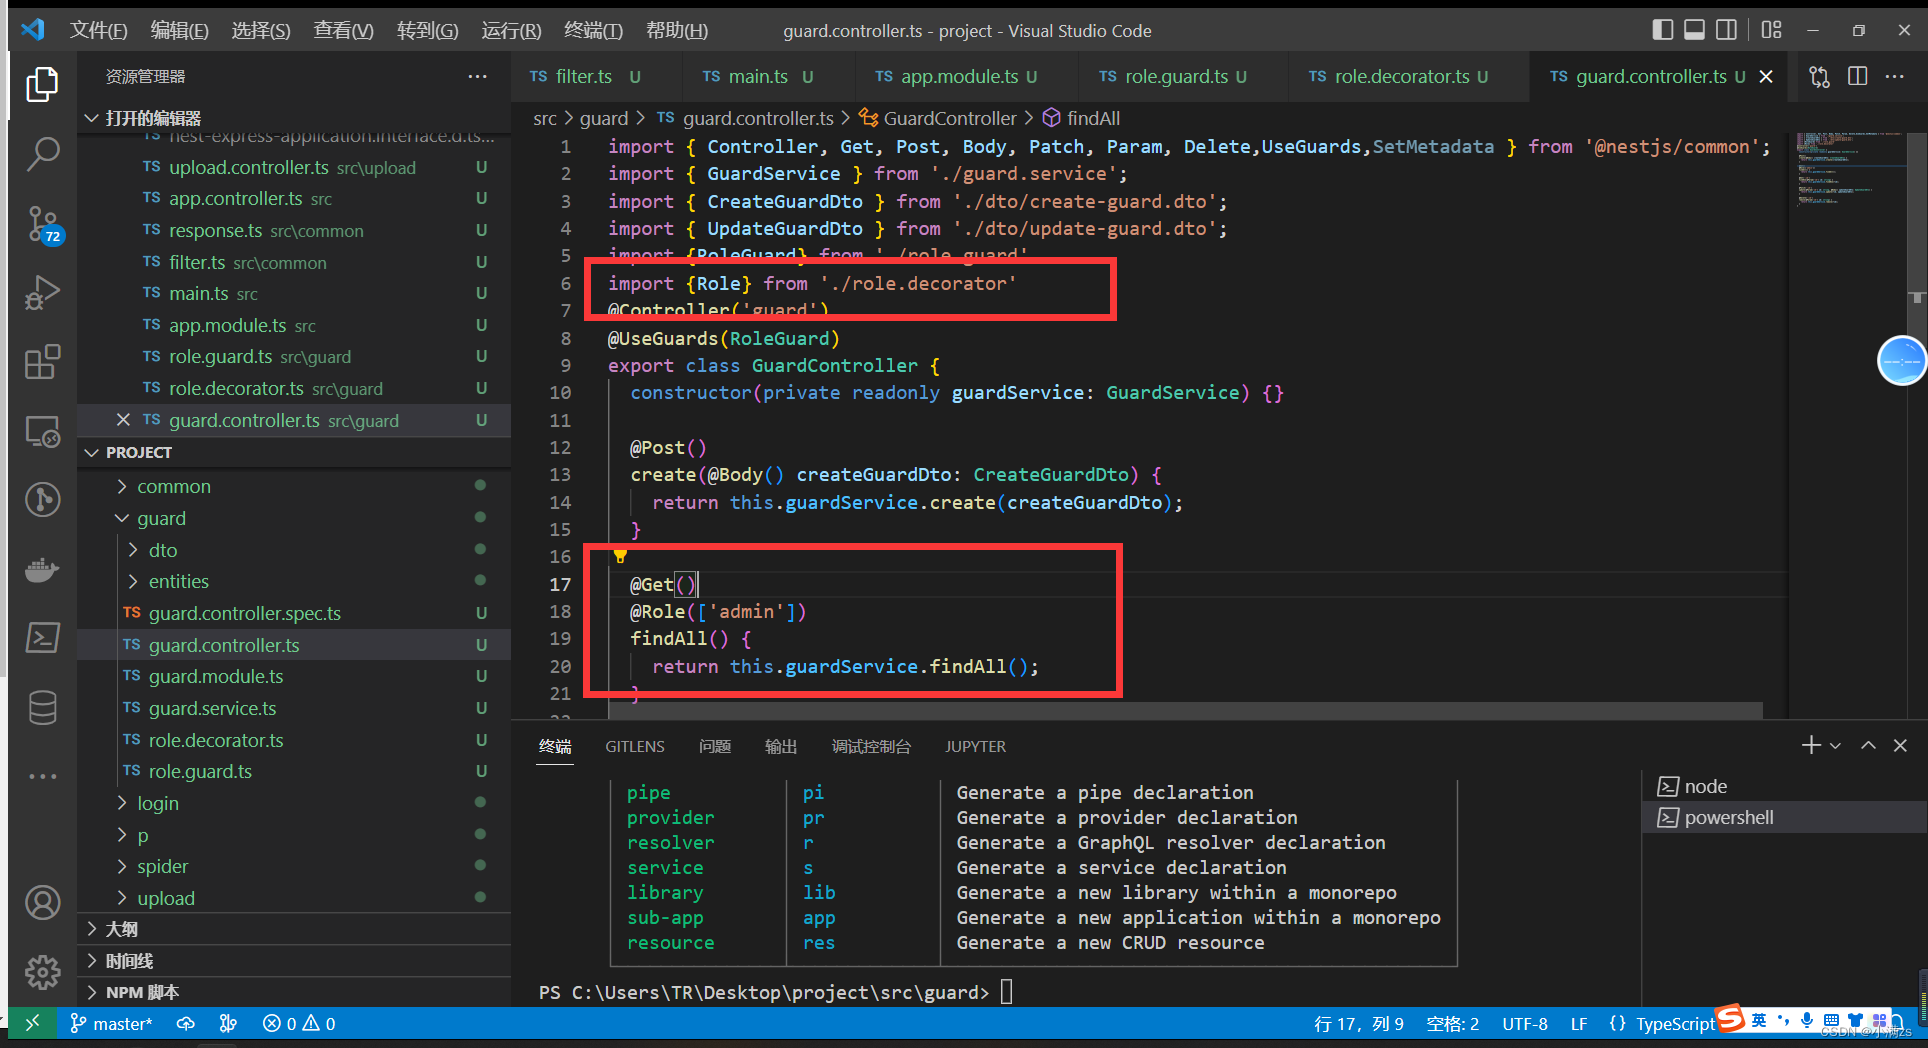Open the 终端 menu in menu bar
The height and width of the screenshot is (1048, 1928).
click(x=592, y=30)
